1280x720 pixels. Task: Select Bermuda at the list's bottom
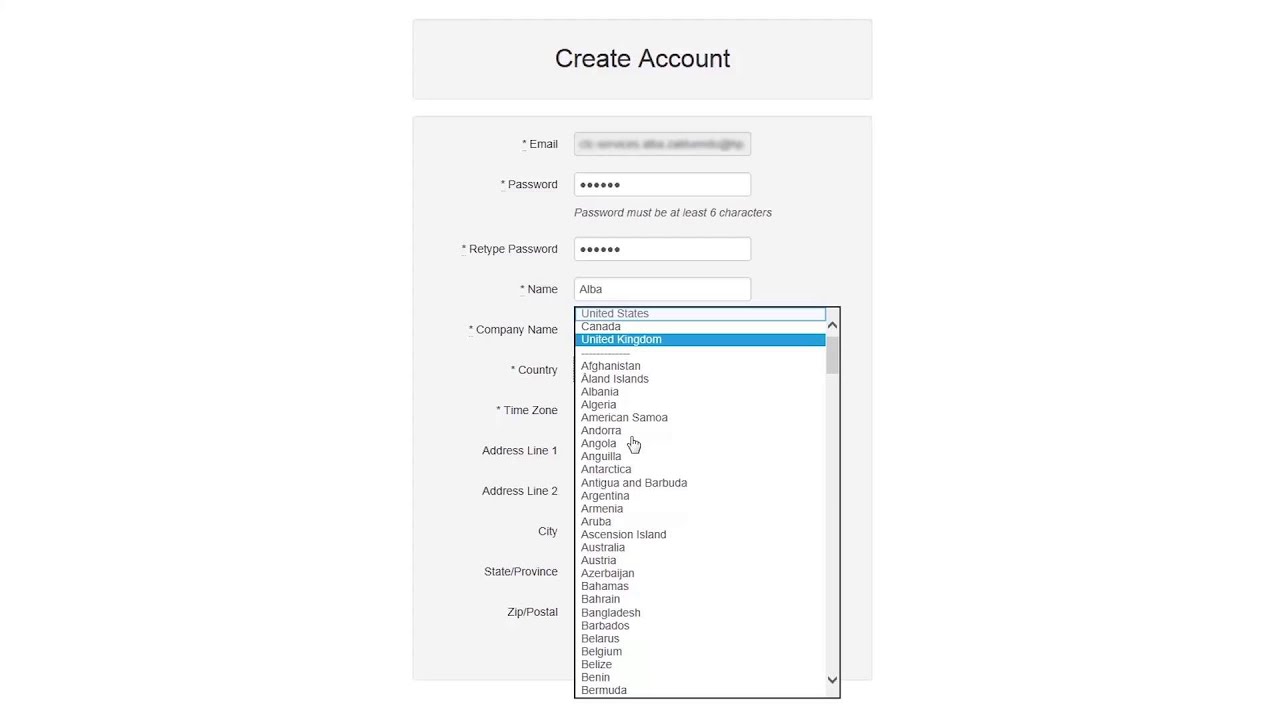[604, 690]
